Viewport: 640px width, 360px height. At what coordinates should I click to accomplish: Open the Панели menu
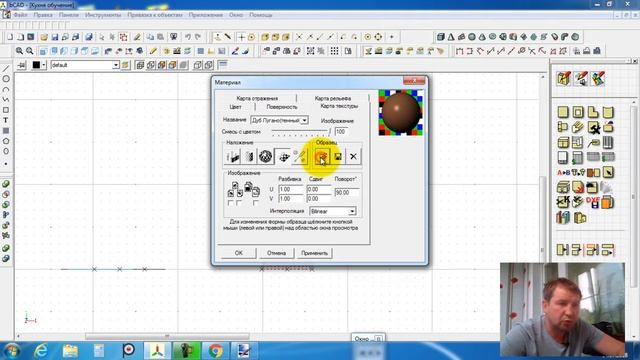pos(68,15)
